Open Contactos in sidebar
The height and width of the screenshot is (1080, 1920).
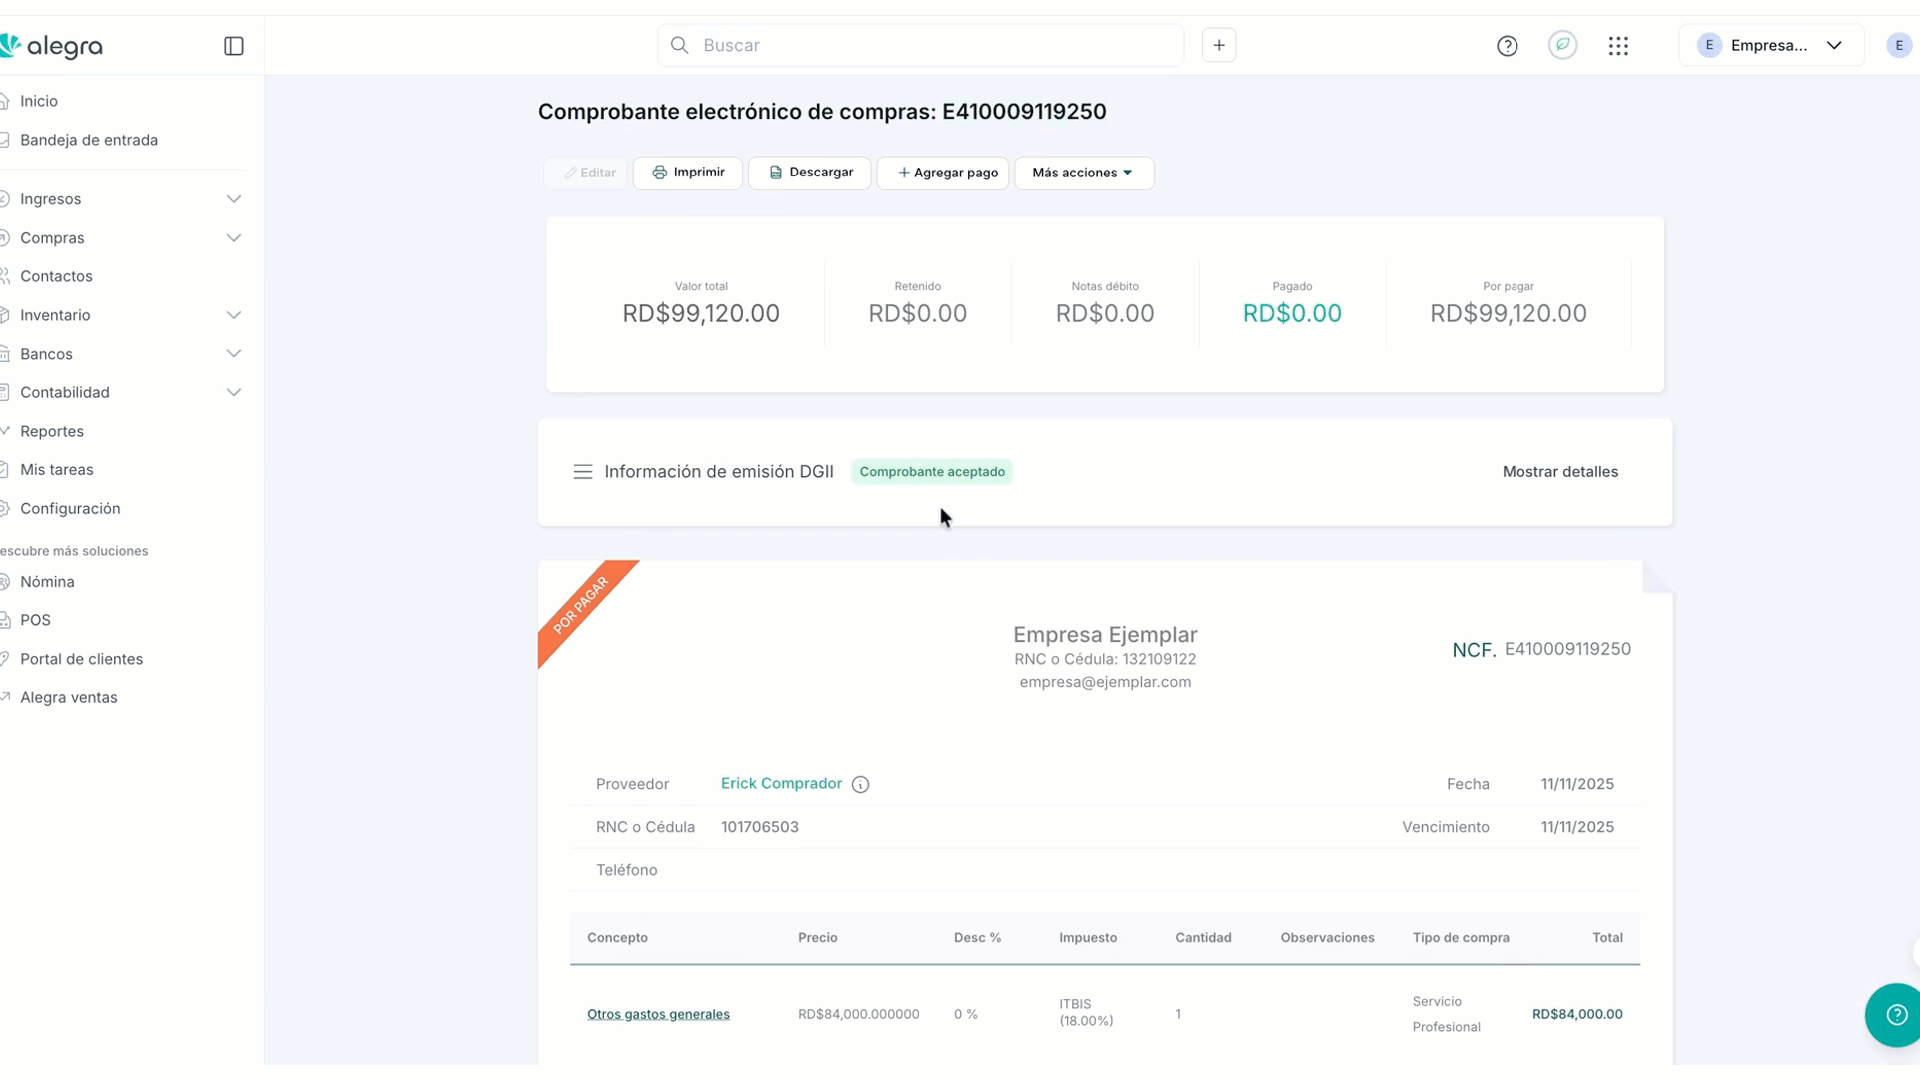[56, 276]
